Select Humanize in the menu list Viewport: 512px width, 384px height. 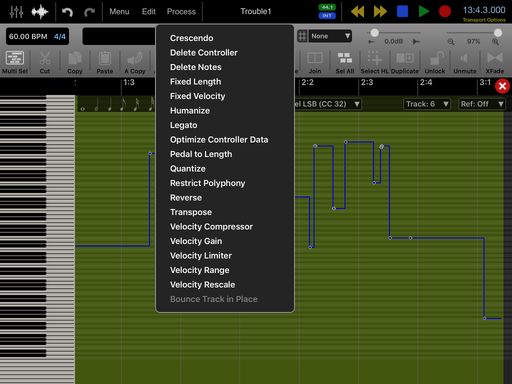(x=190, y=111)
